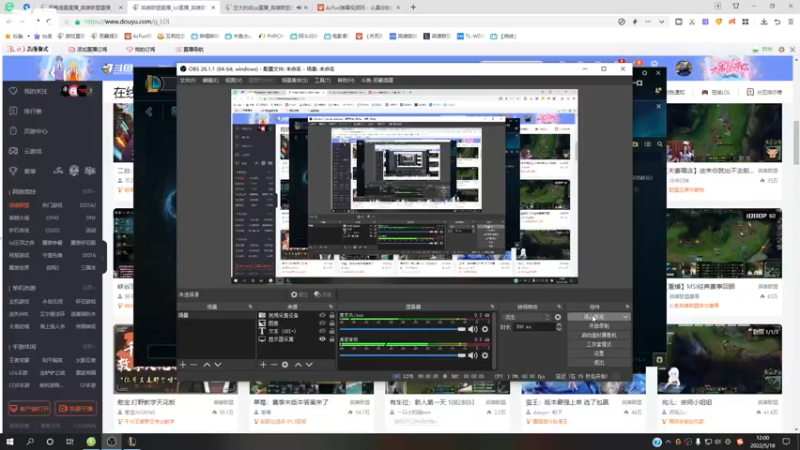Toggle visibility of image source
Image resolution: width=800 pixels, height=450 pixels.
point(322,323)
